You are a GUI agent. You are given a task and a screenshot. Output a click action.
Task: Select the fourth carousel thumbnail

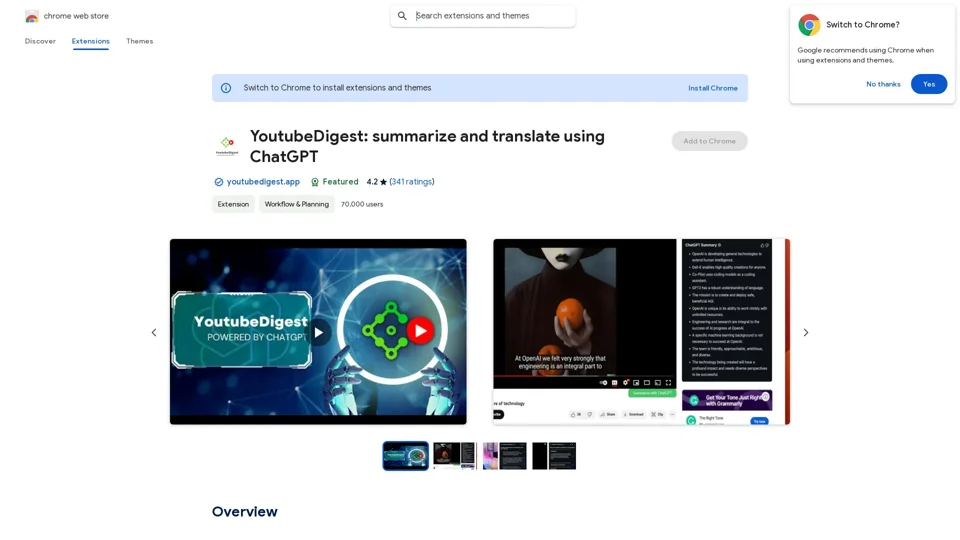coord(554,456)
